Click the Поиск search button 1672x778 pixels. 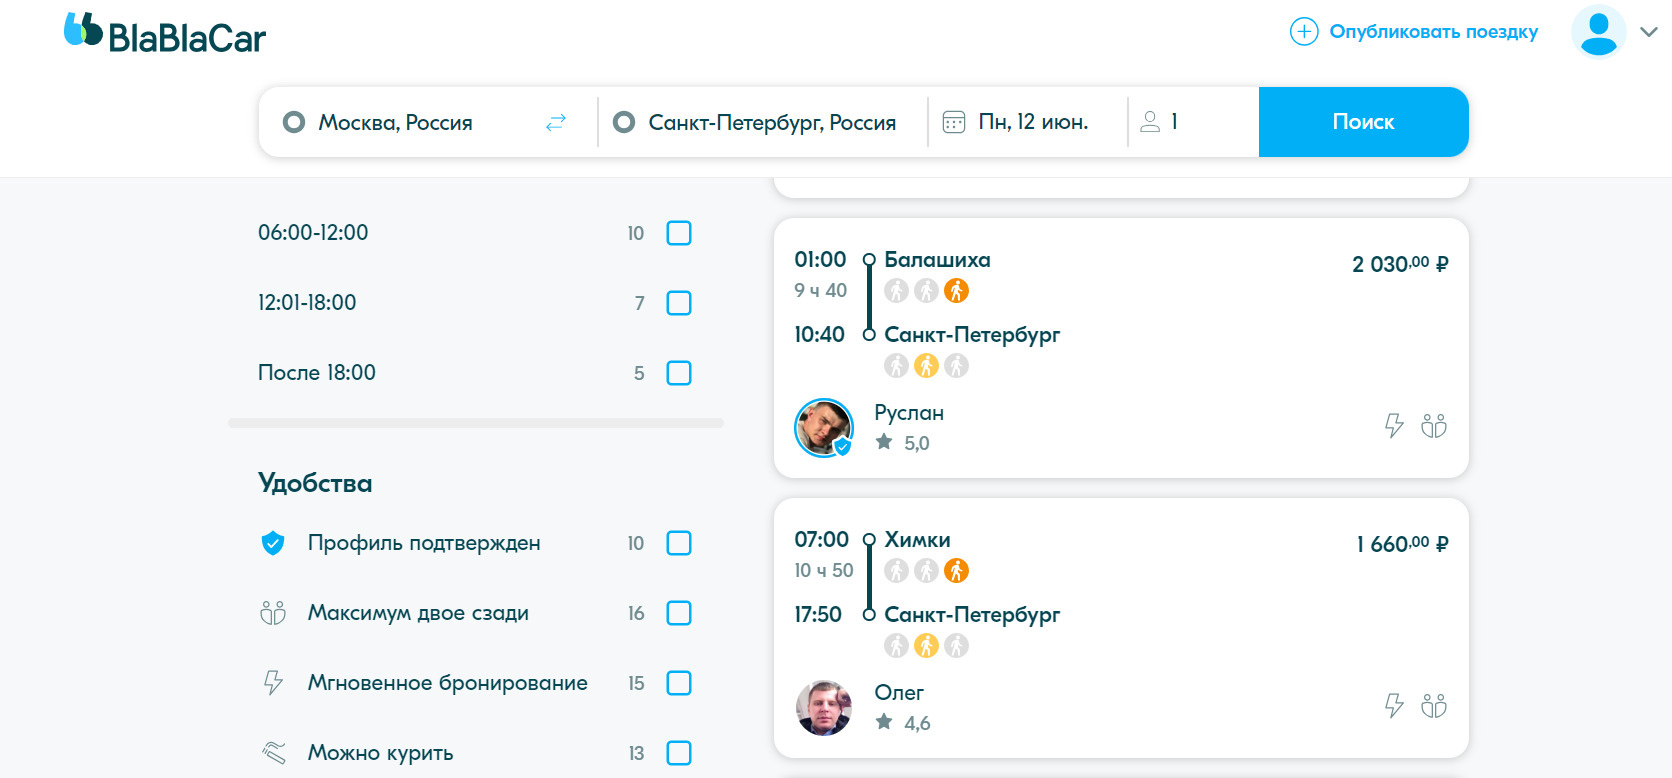[x=1363, y=122]
